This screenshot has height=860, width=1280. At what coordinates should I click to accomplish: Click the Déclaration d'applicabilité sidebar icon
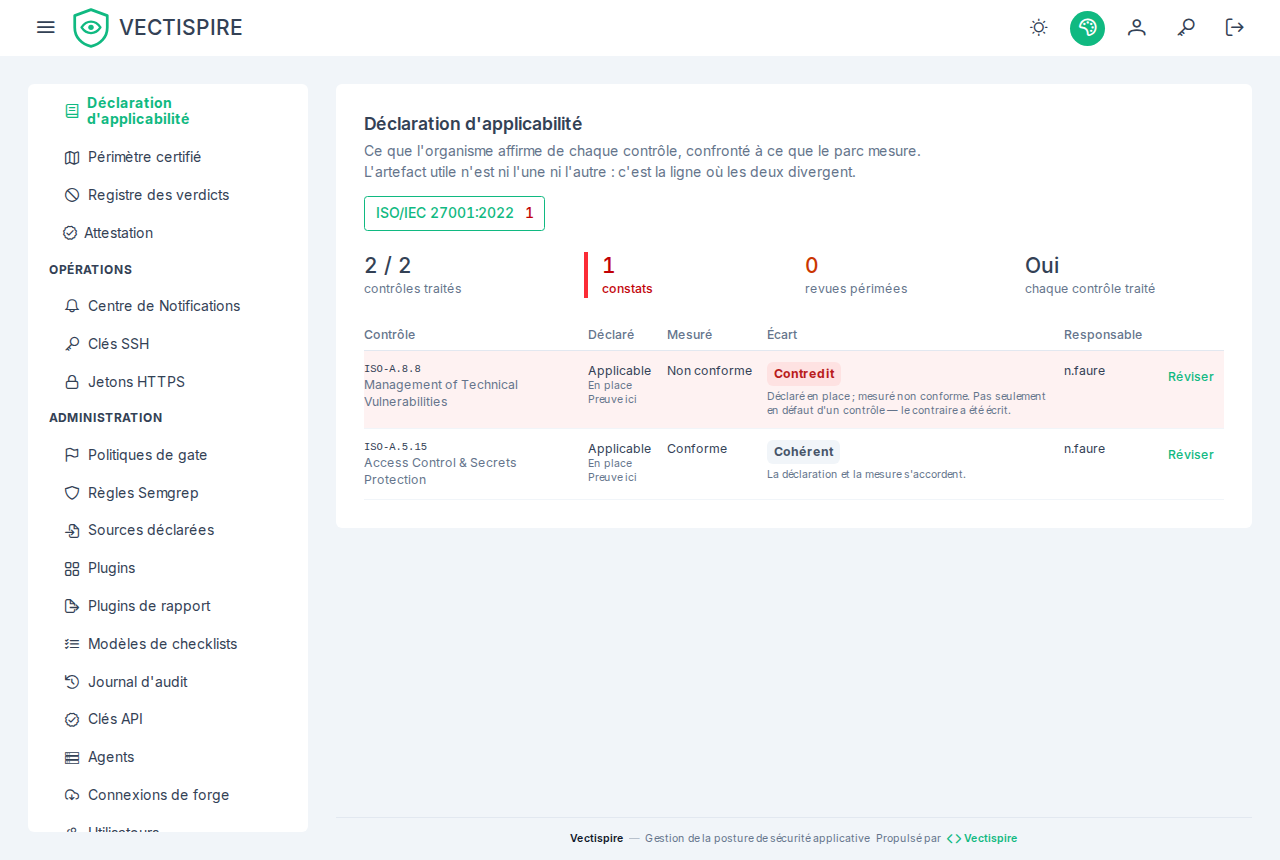(x=72, y=111)
